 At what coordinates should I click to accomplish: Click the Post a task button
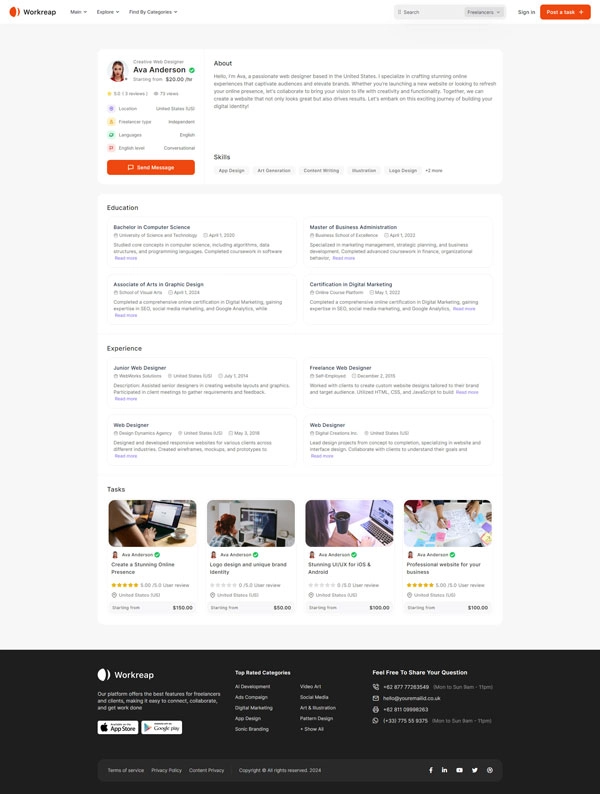click(565, 12)
